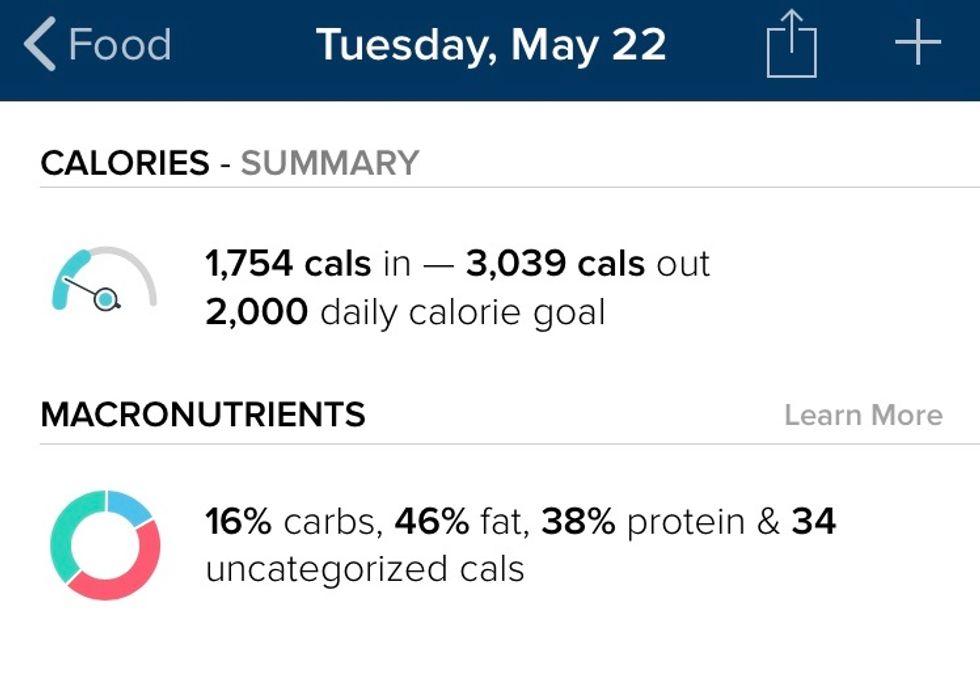The height and width of the screenshot is (673, 980).
Task: Select the 2,000 daily calorie goal text
Action: [x=405, y=313]
